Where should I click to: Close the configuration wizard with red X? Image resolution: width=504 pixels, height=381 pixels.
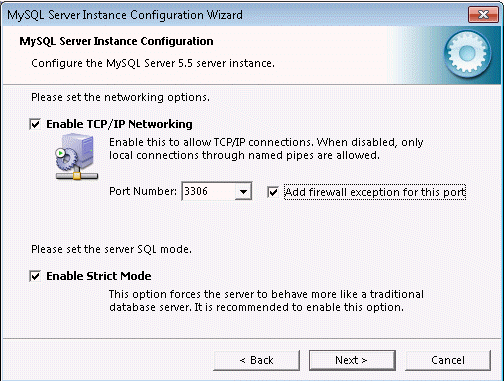point(483,14)
